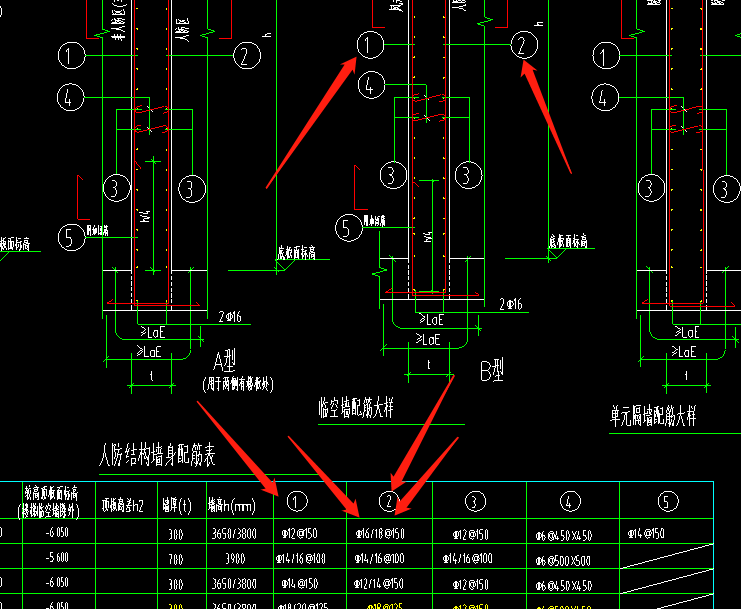Click the circled ⑤ table column header
Screen dimensions: 741x609
(x=668, y=501)
